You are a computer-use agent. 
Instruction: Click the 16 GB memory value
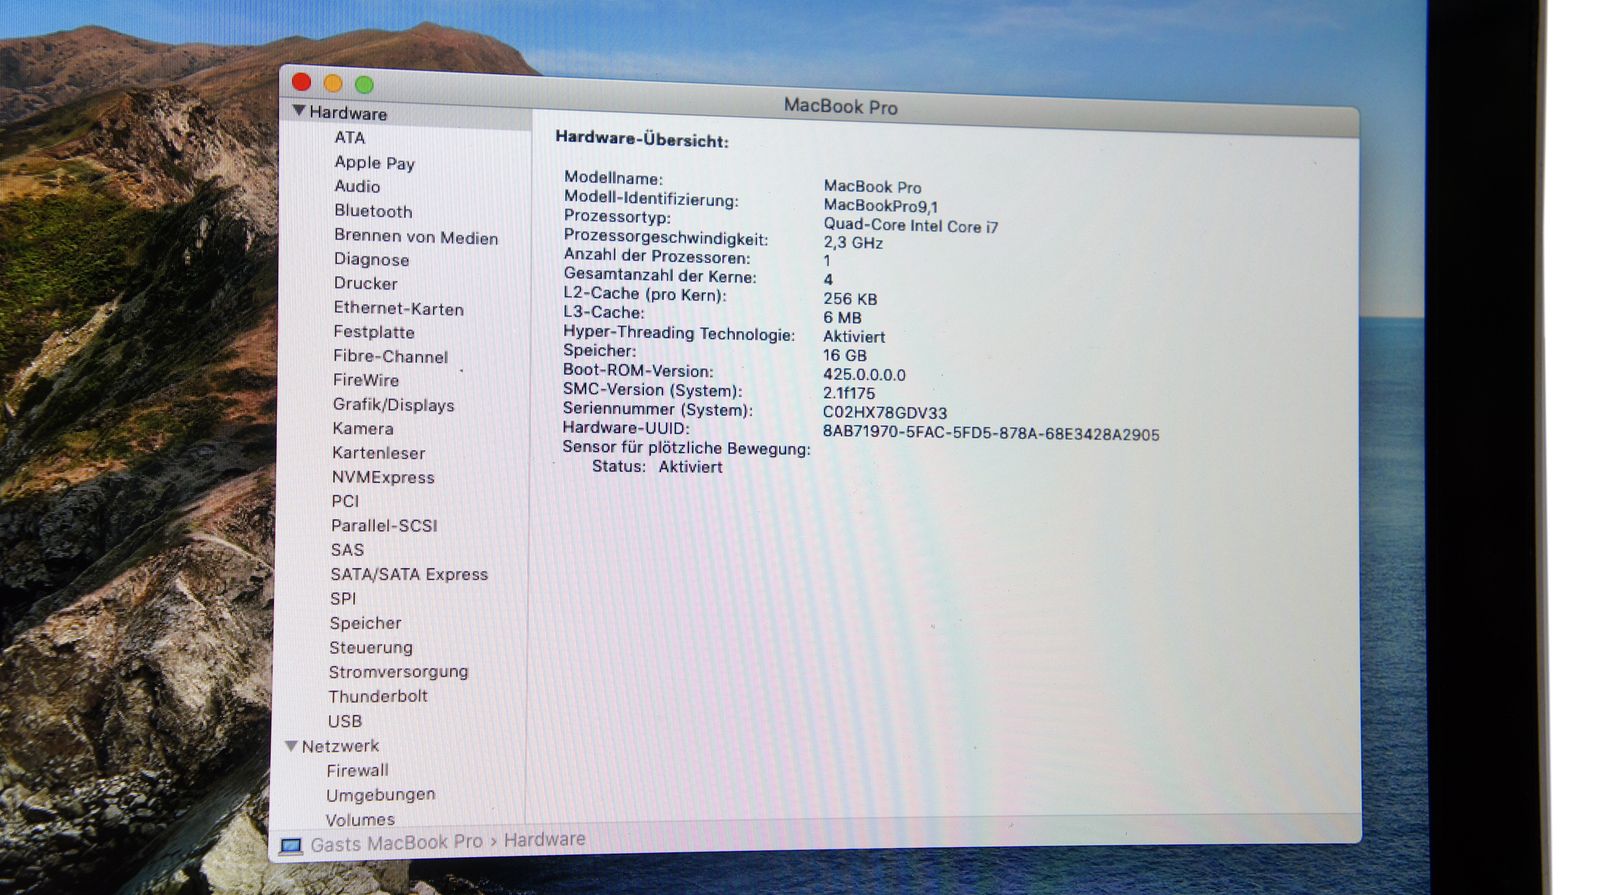tap(845, 356)
